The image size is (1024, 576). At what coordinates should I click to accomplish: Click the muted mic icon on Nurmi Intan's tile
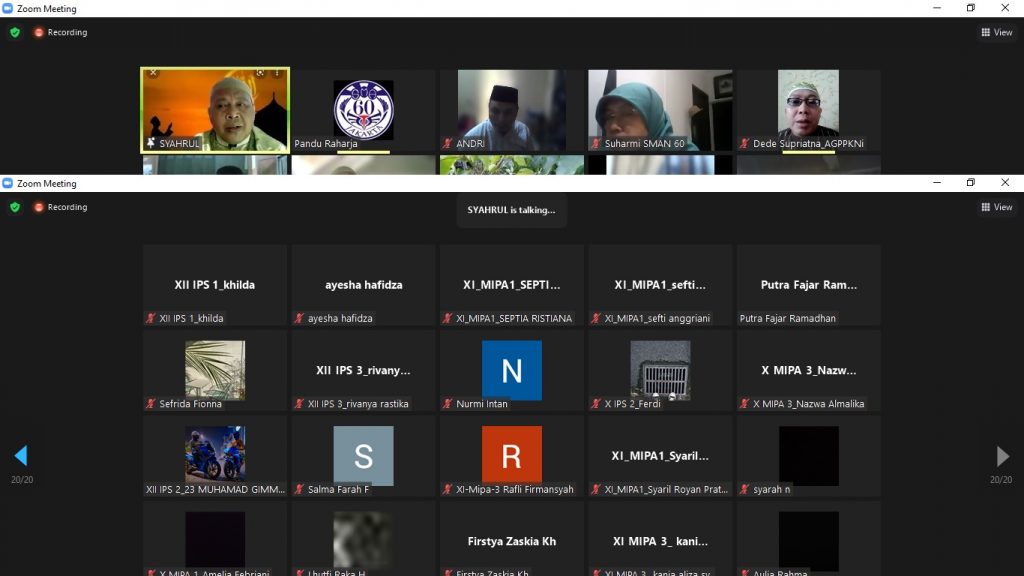448,404
